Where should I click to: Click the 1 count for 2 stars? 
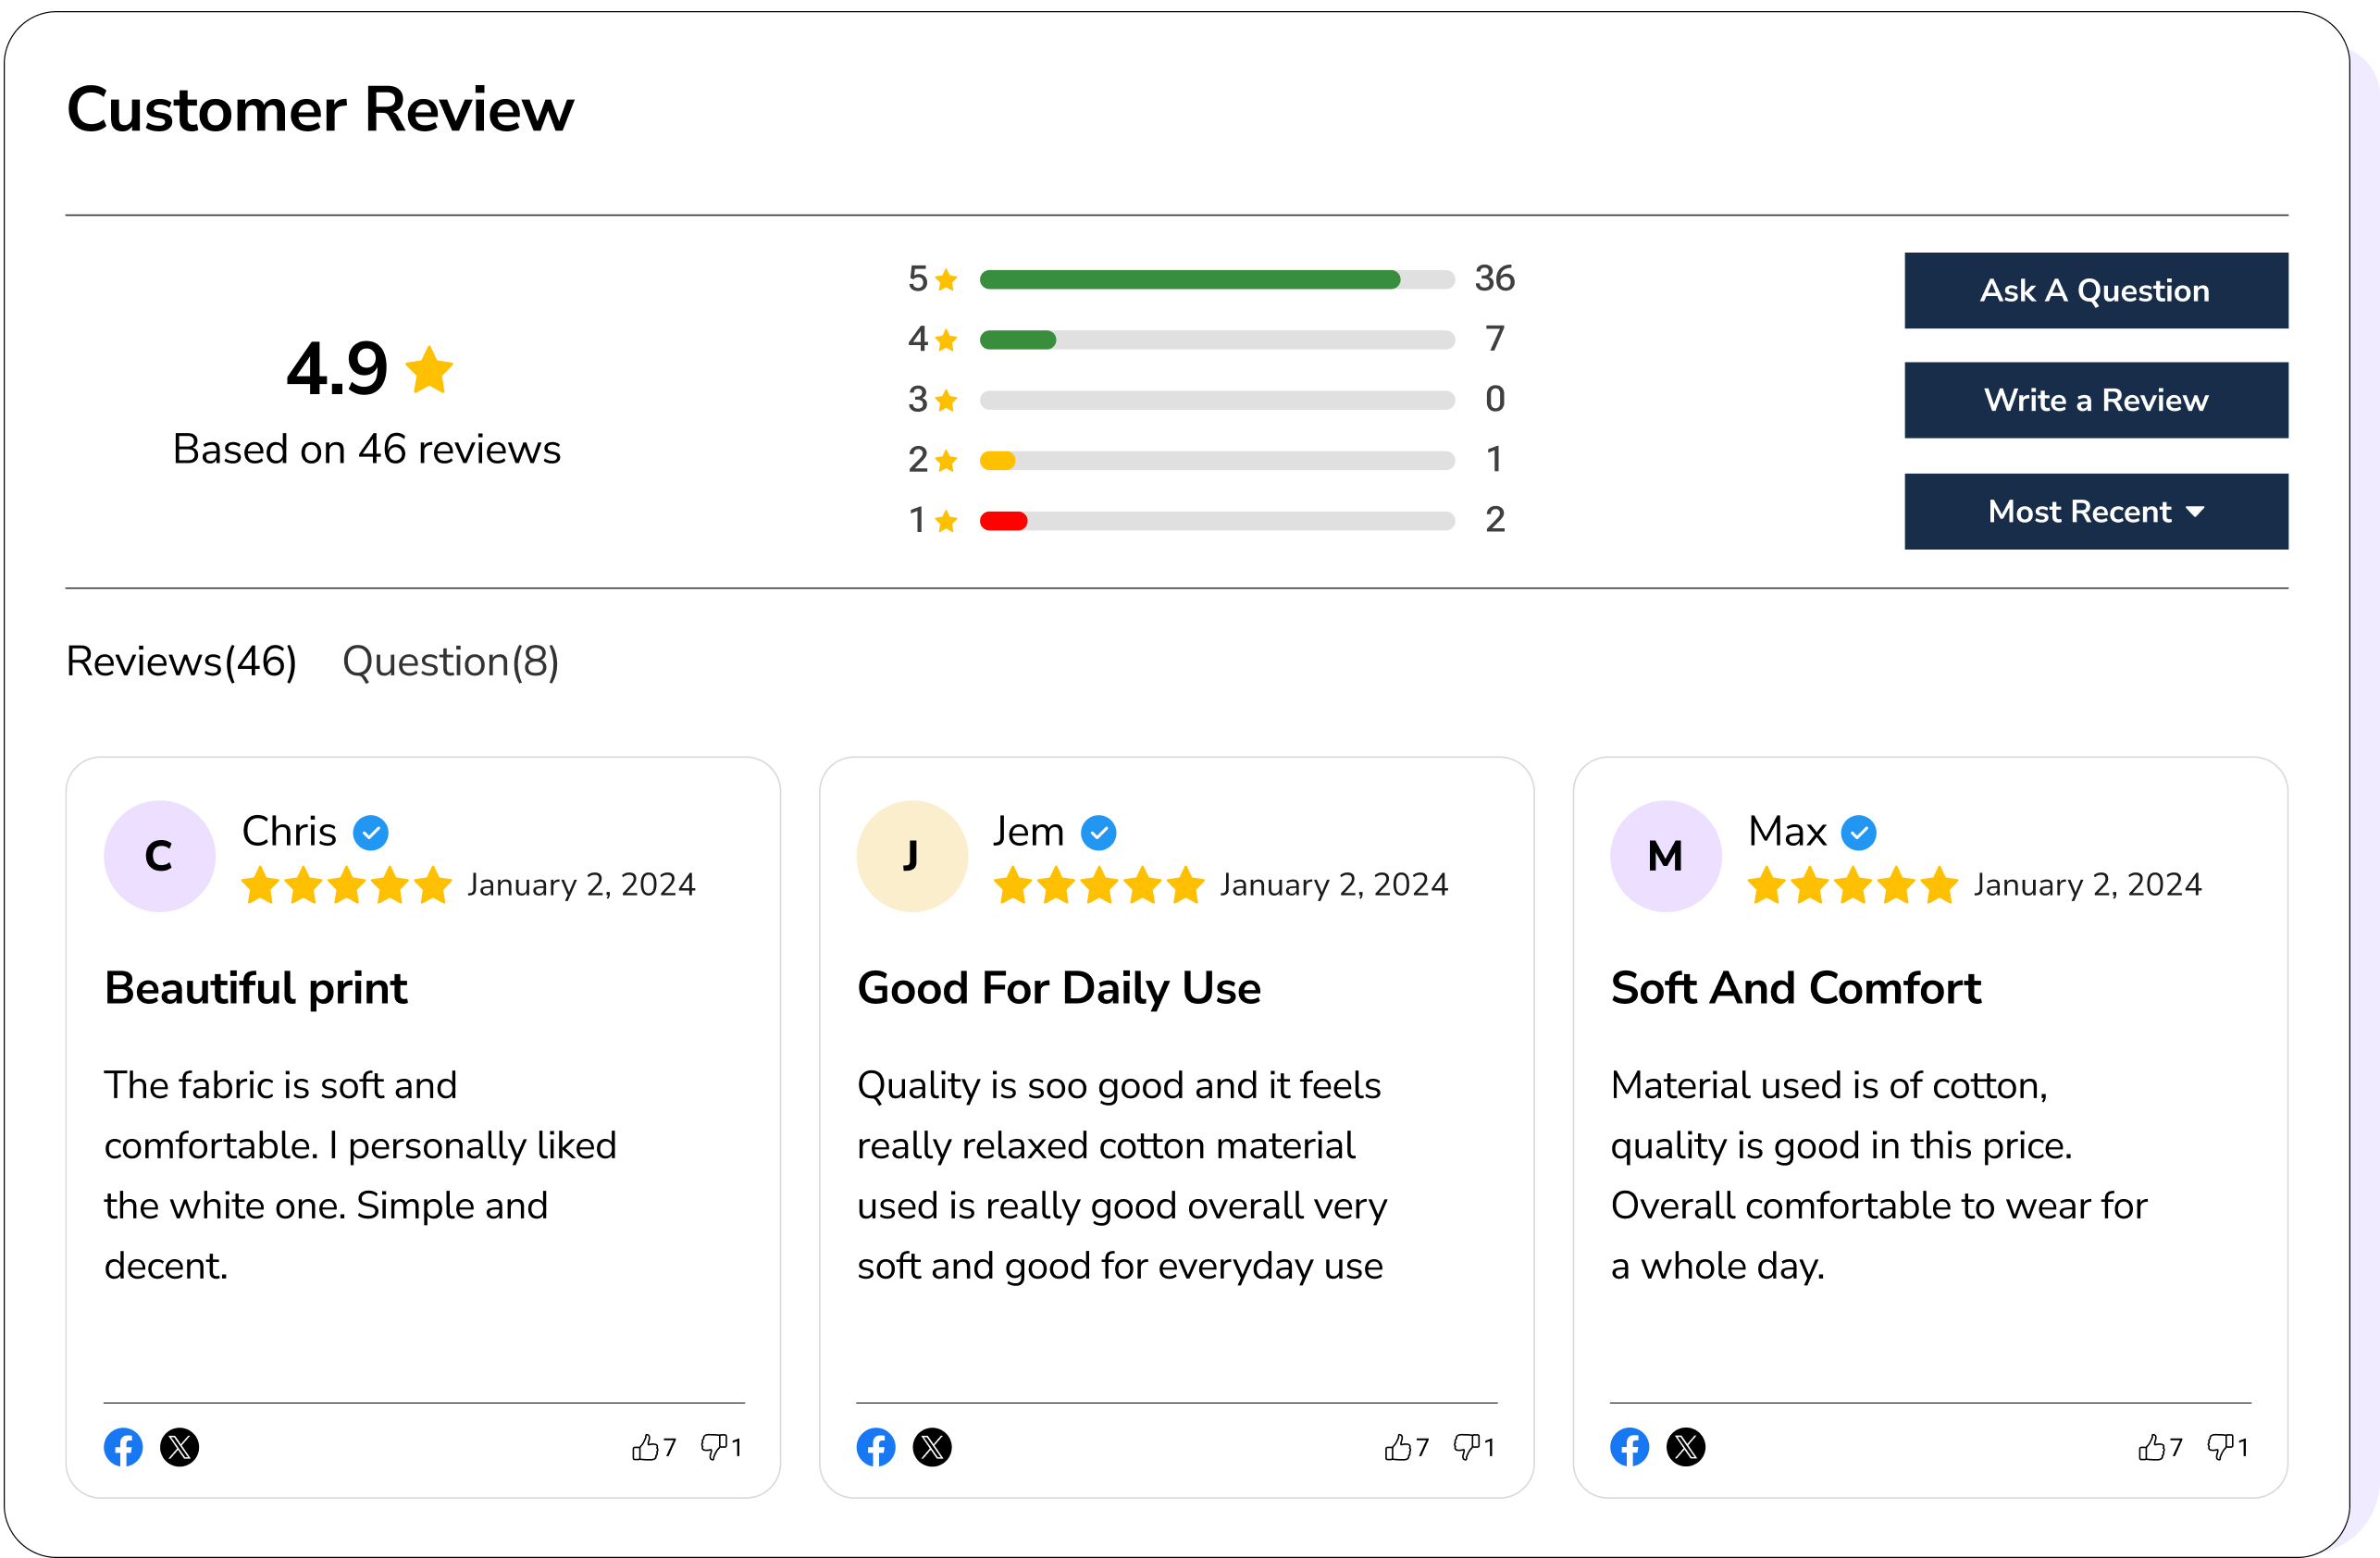pos(1495,459)
